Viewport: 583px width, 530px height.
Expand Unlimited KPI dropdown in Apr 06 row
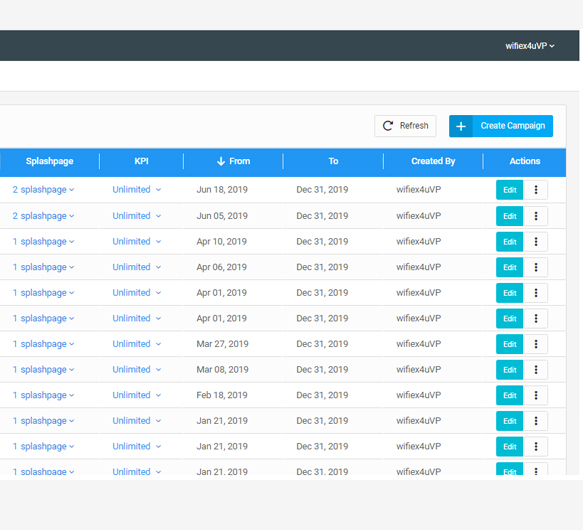click(x=136, y=267)
